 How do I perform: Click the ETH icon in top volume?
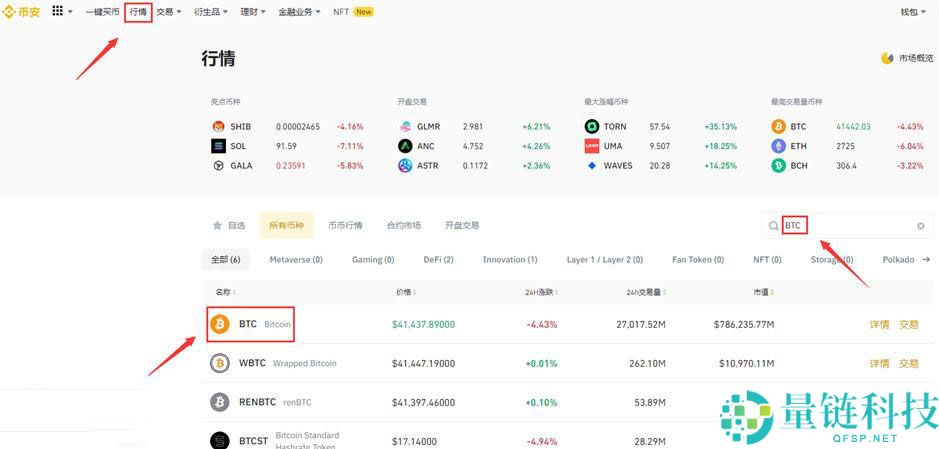tap(777, 146)
